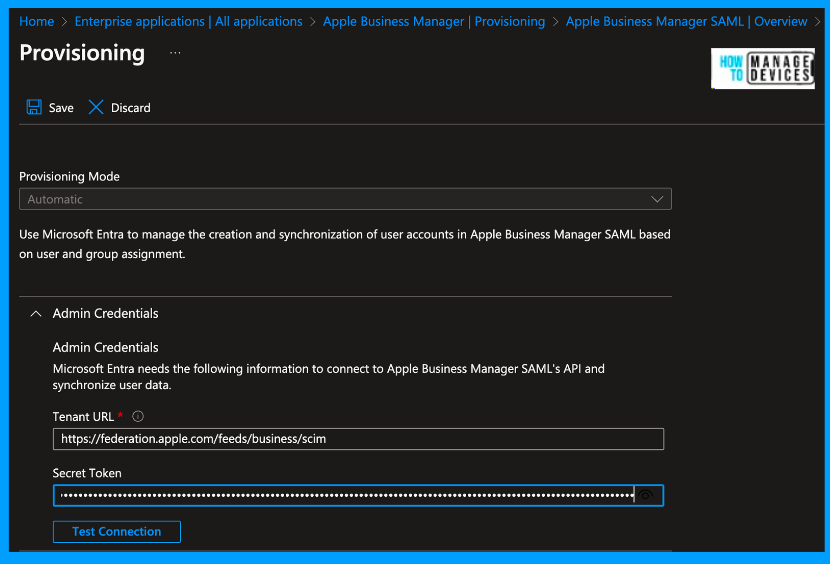Click the Discard X icon
Viewport: 830px width, 564px height.
tap(96, 107)
